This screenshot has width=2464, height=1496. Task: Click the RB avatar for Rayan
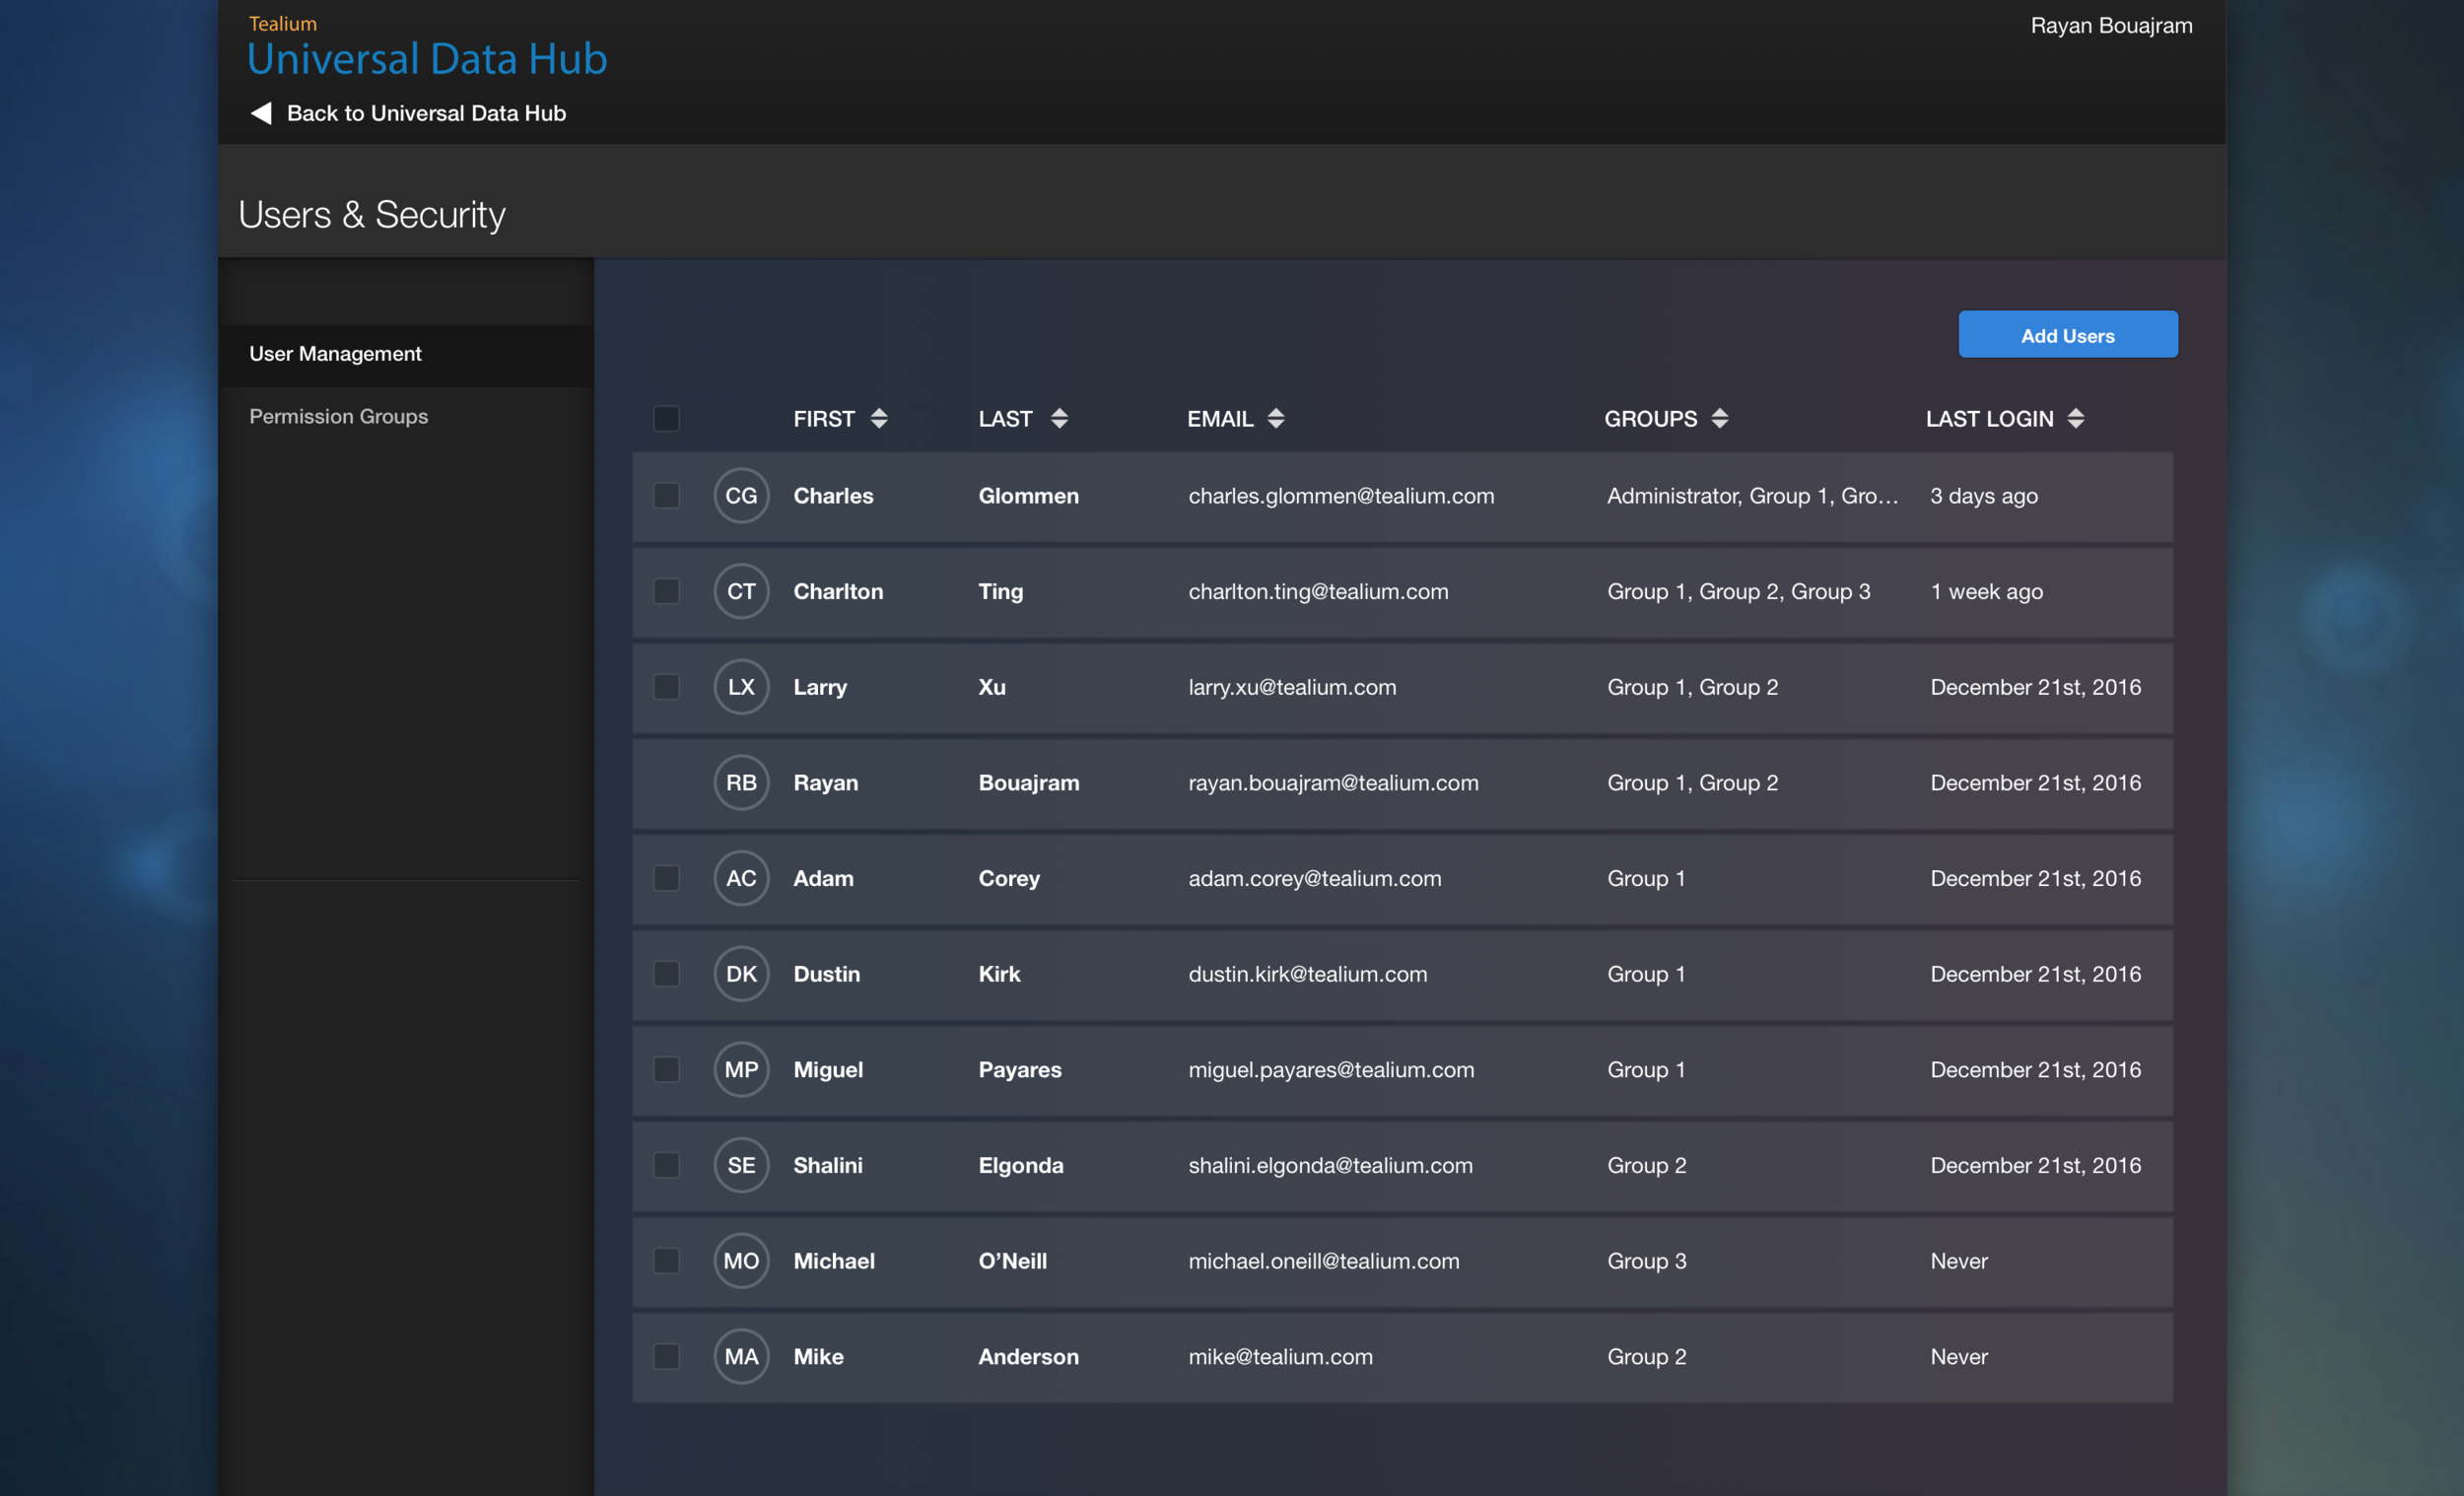(x=741, y=783)
